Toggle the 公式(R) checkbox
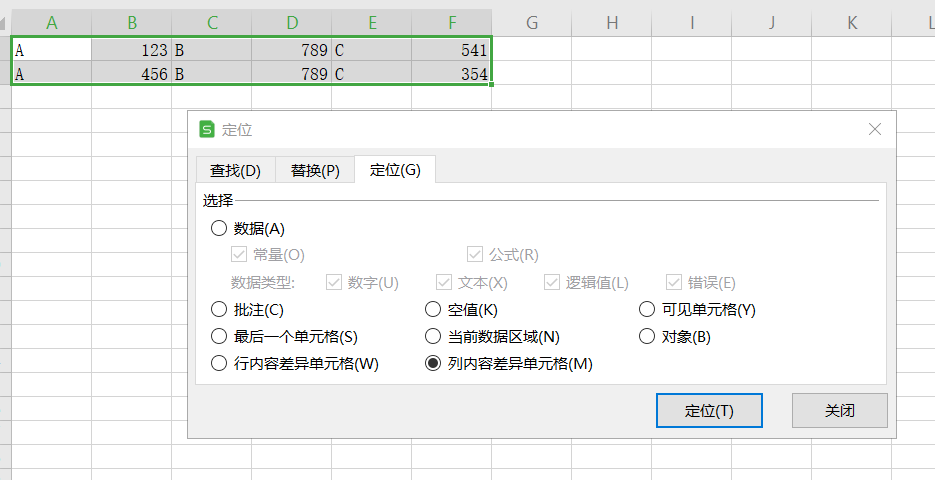Viewport: 935px width, 480px height. 475,255
